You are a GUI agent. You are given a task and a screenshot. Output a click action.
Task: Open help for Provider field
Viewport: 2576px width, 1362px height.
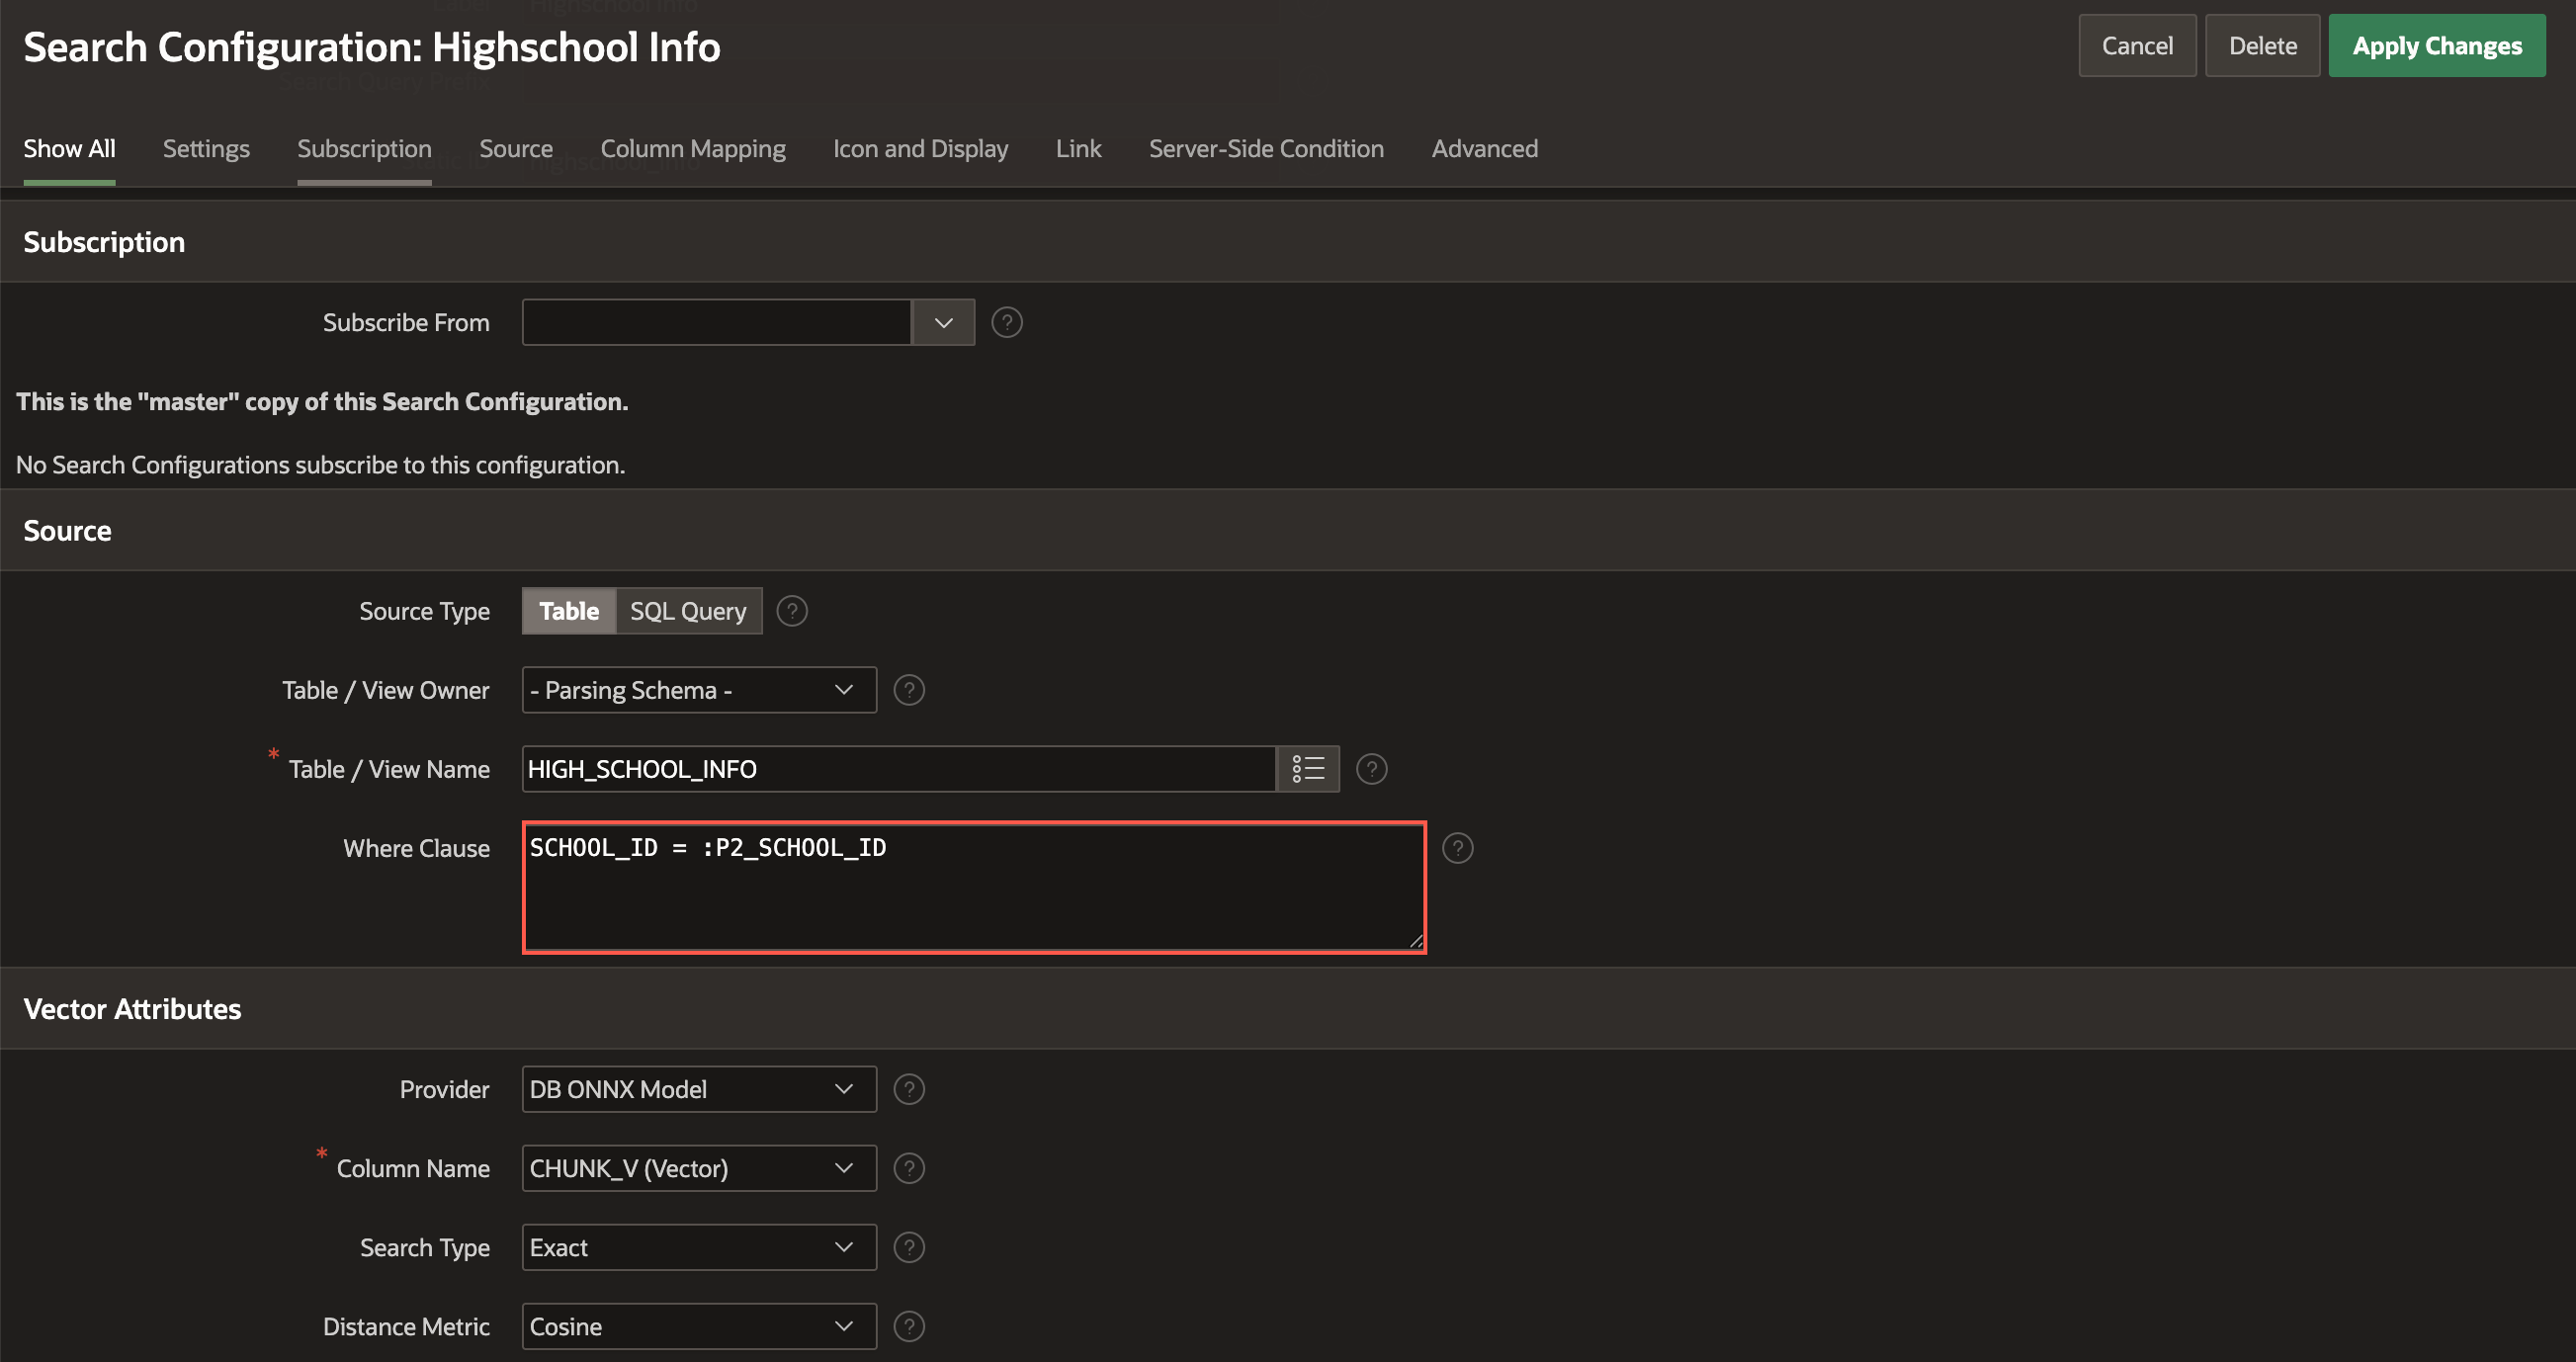tap(908, 1088)
